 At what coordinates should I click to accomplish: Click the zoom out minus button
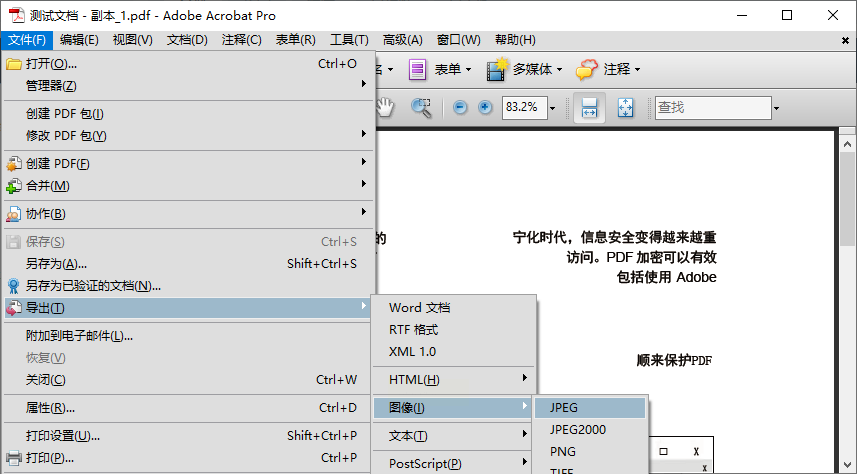460,107
